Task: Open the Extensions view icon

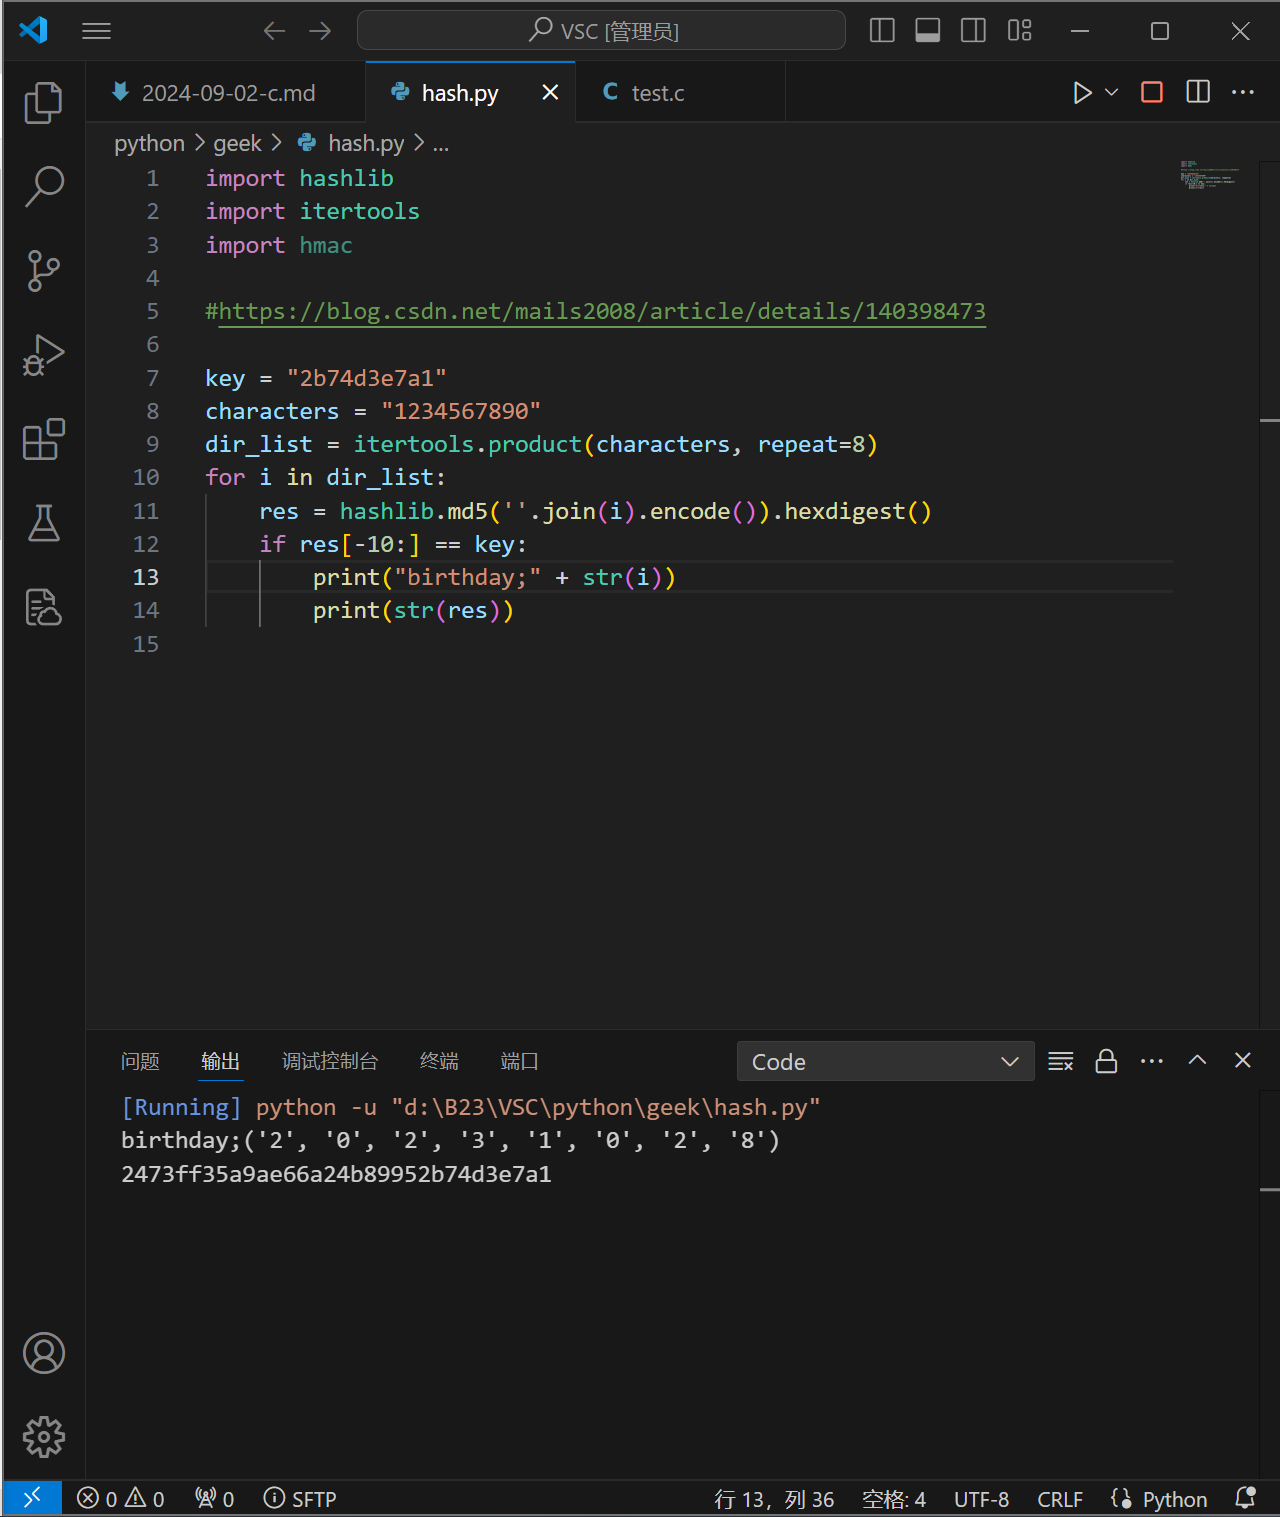Action: [43, 440]
